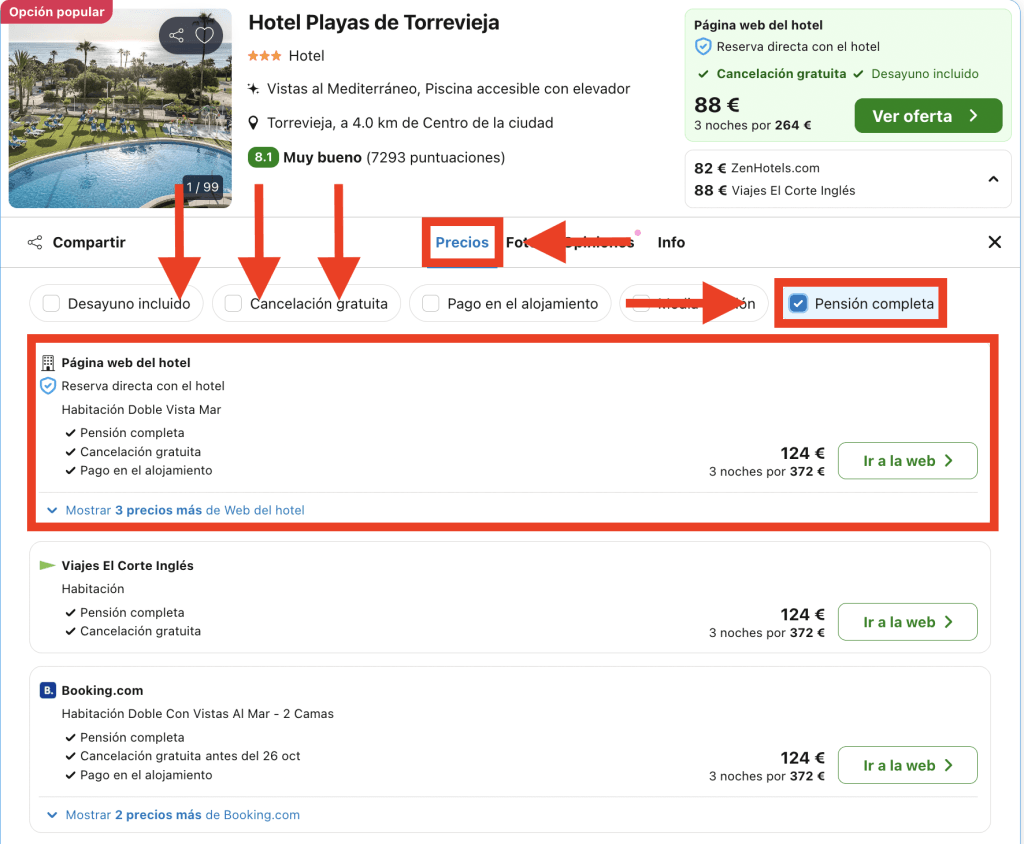
Task: Collapse the ZenHotels price list chevron
Action: [x=993, y=179]
